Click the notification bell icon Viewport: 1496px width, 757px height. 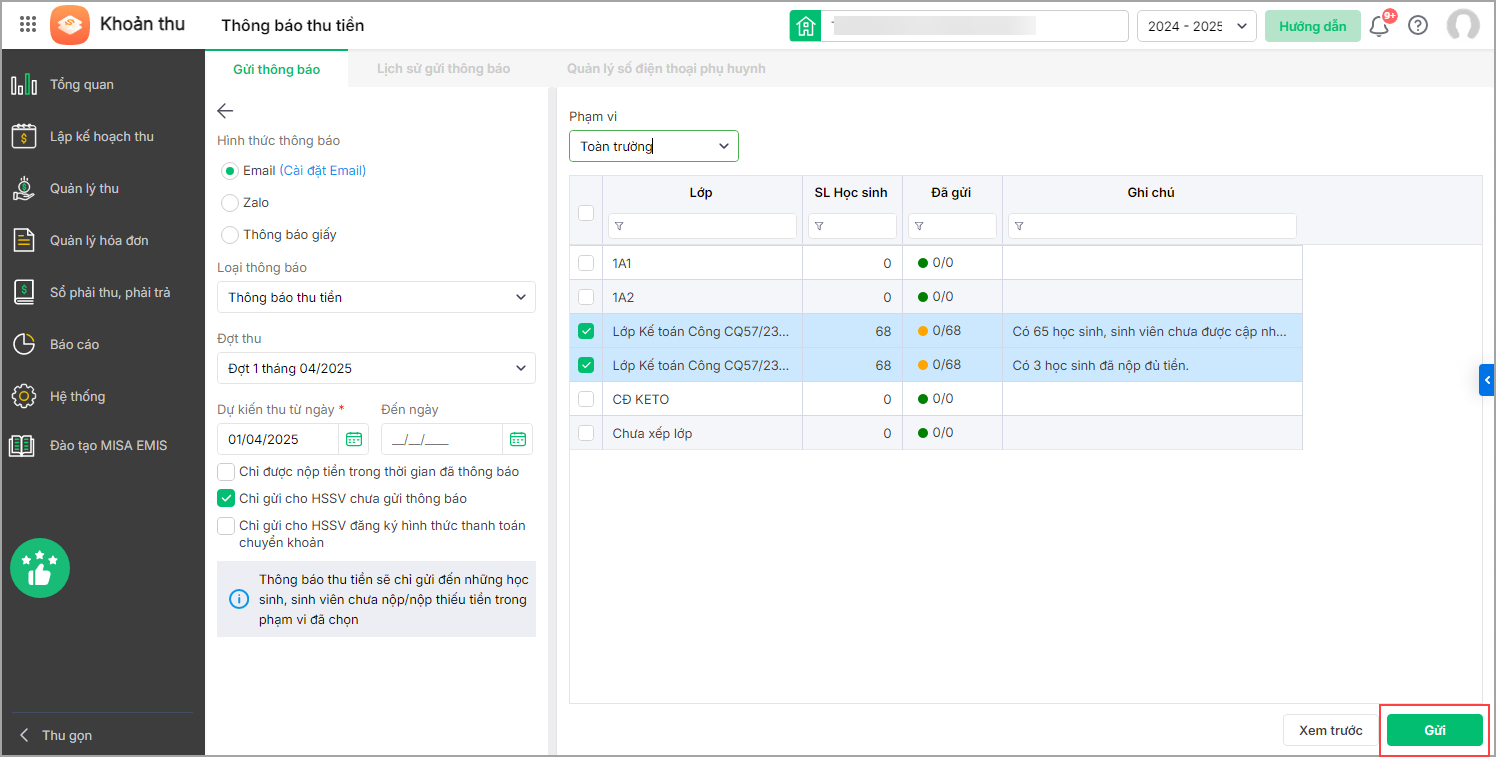[x=1379, y=26]
